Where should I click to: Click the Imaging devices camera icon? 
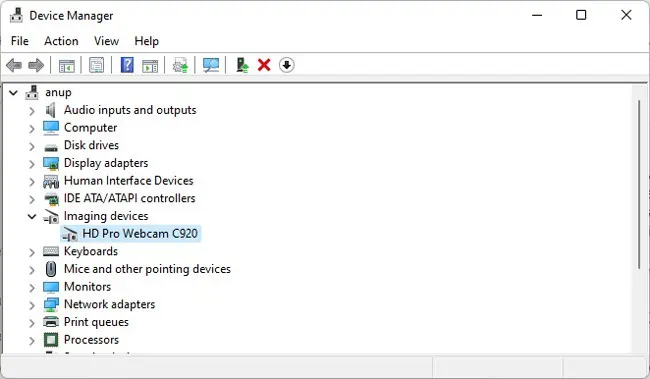click(51, 216)
